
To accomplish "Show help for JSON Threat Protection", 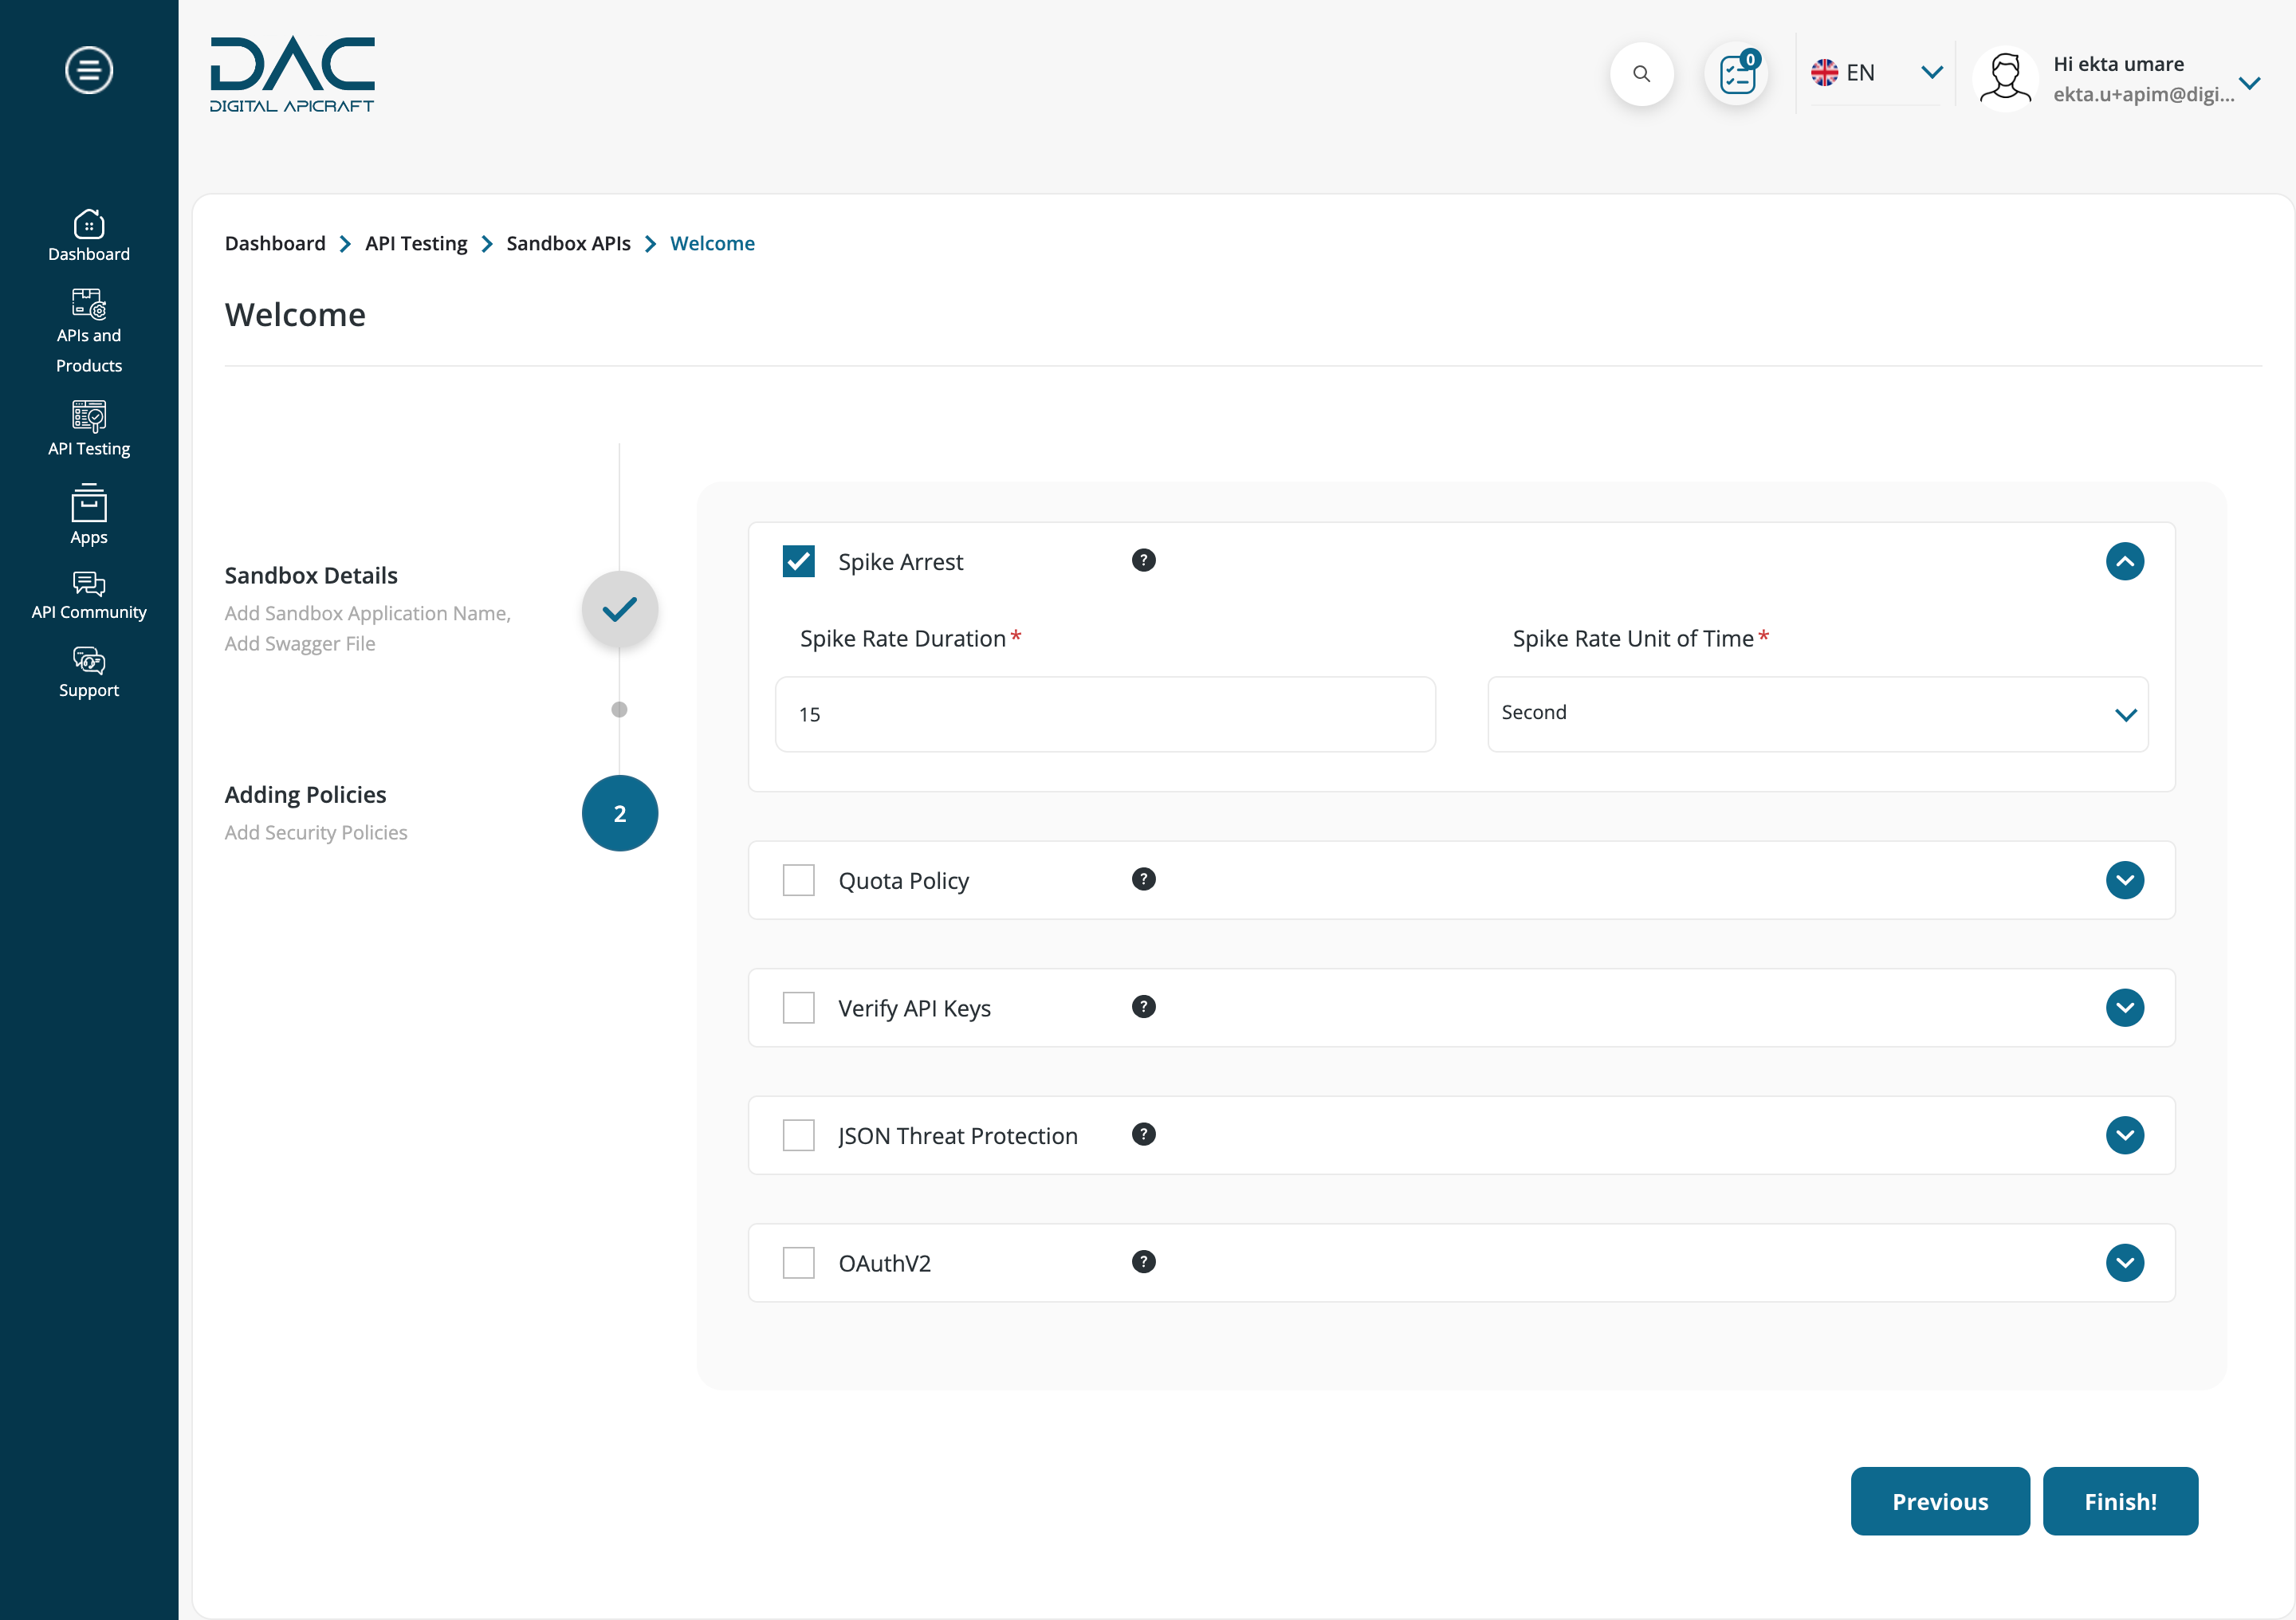I will (x=1143, y=1134).
